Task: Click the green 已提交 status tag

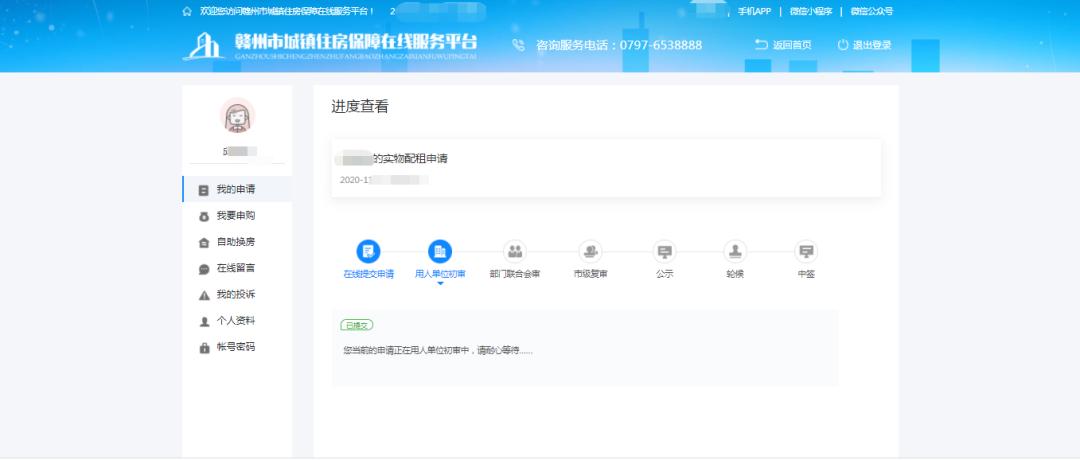Action: tap(357, 325)
